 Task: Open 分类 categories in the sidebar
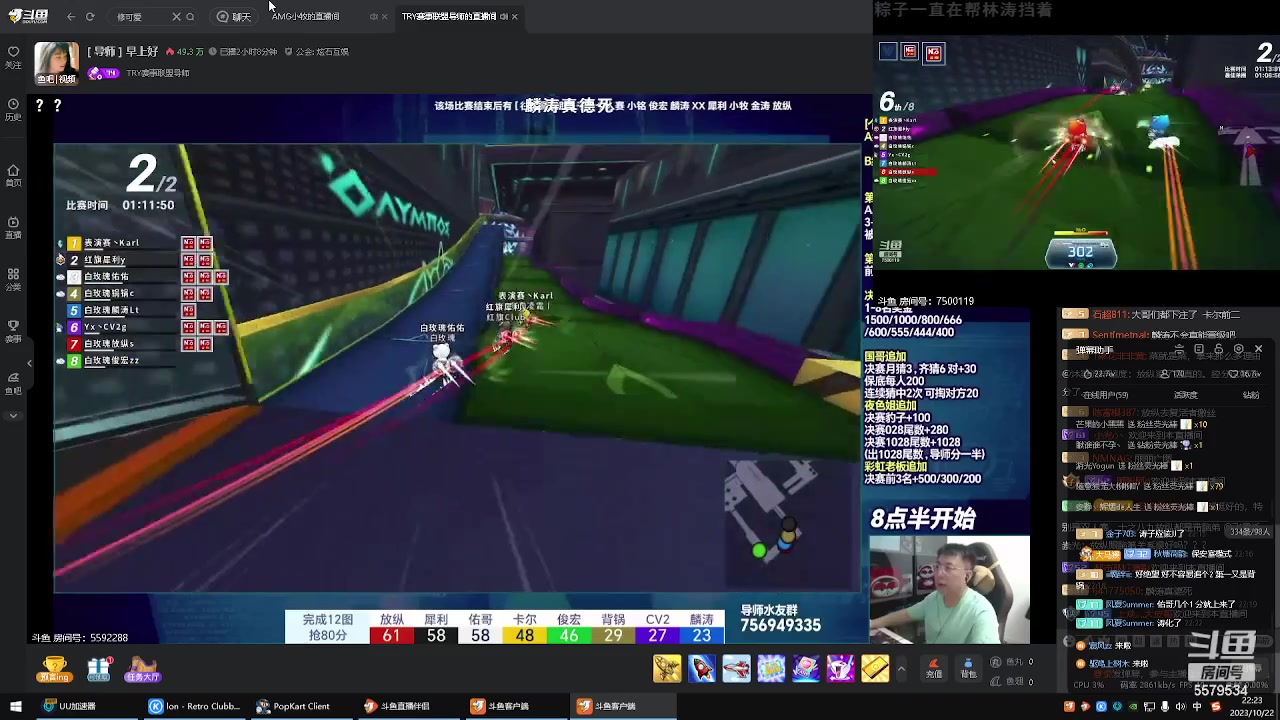[x=13, y=279]
